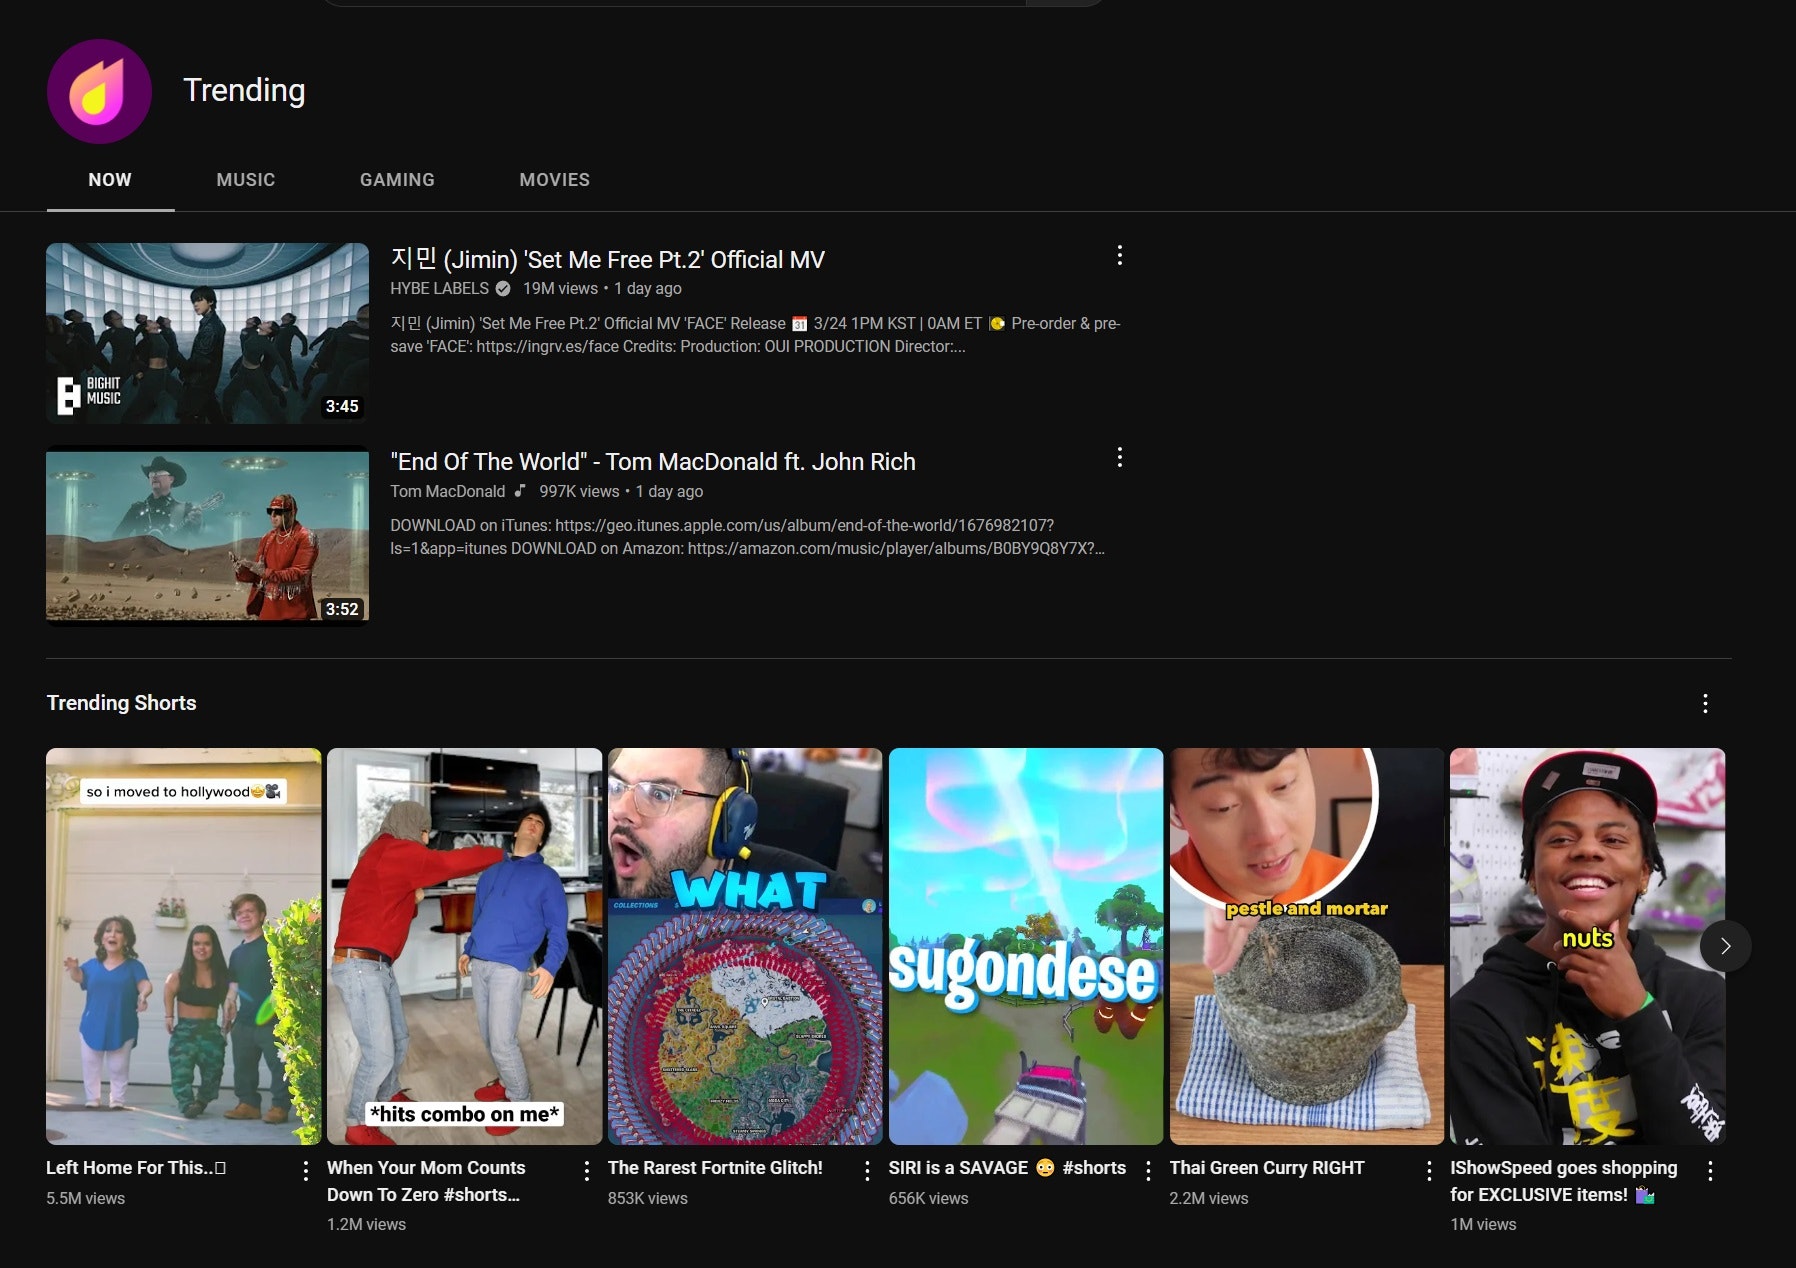Open options for When Your Mom Counts short
The height and width of the screenshot is (1268, 1796).
pos(586,1171)
